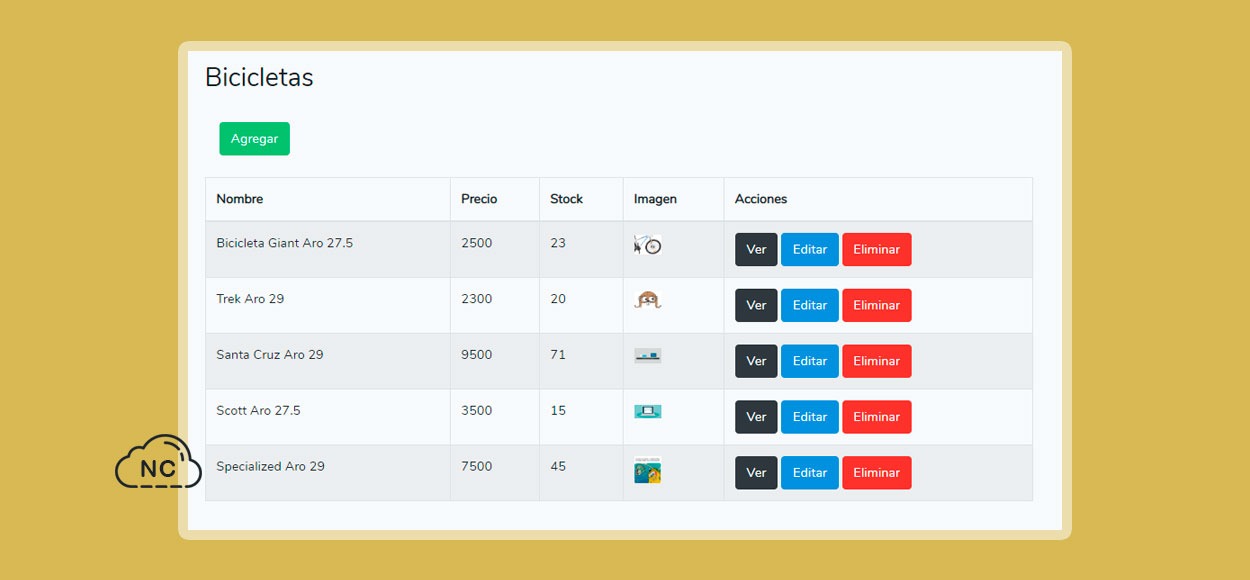Click the stock value 15

[x=558, y=411]
